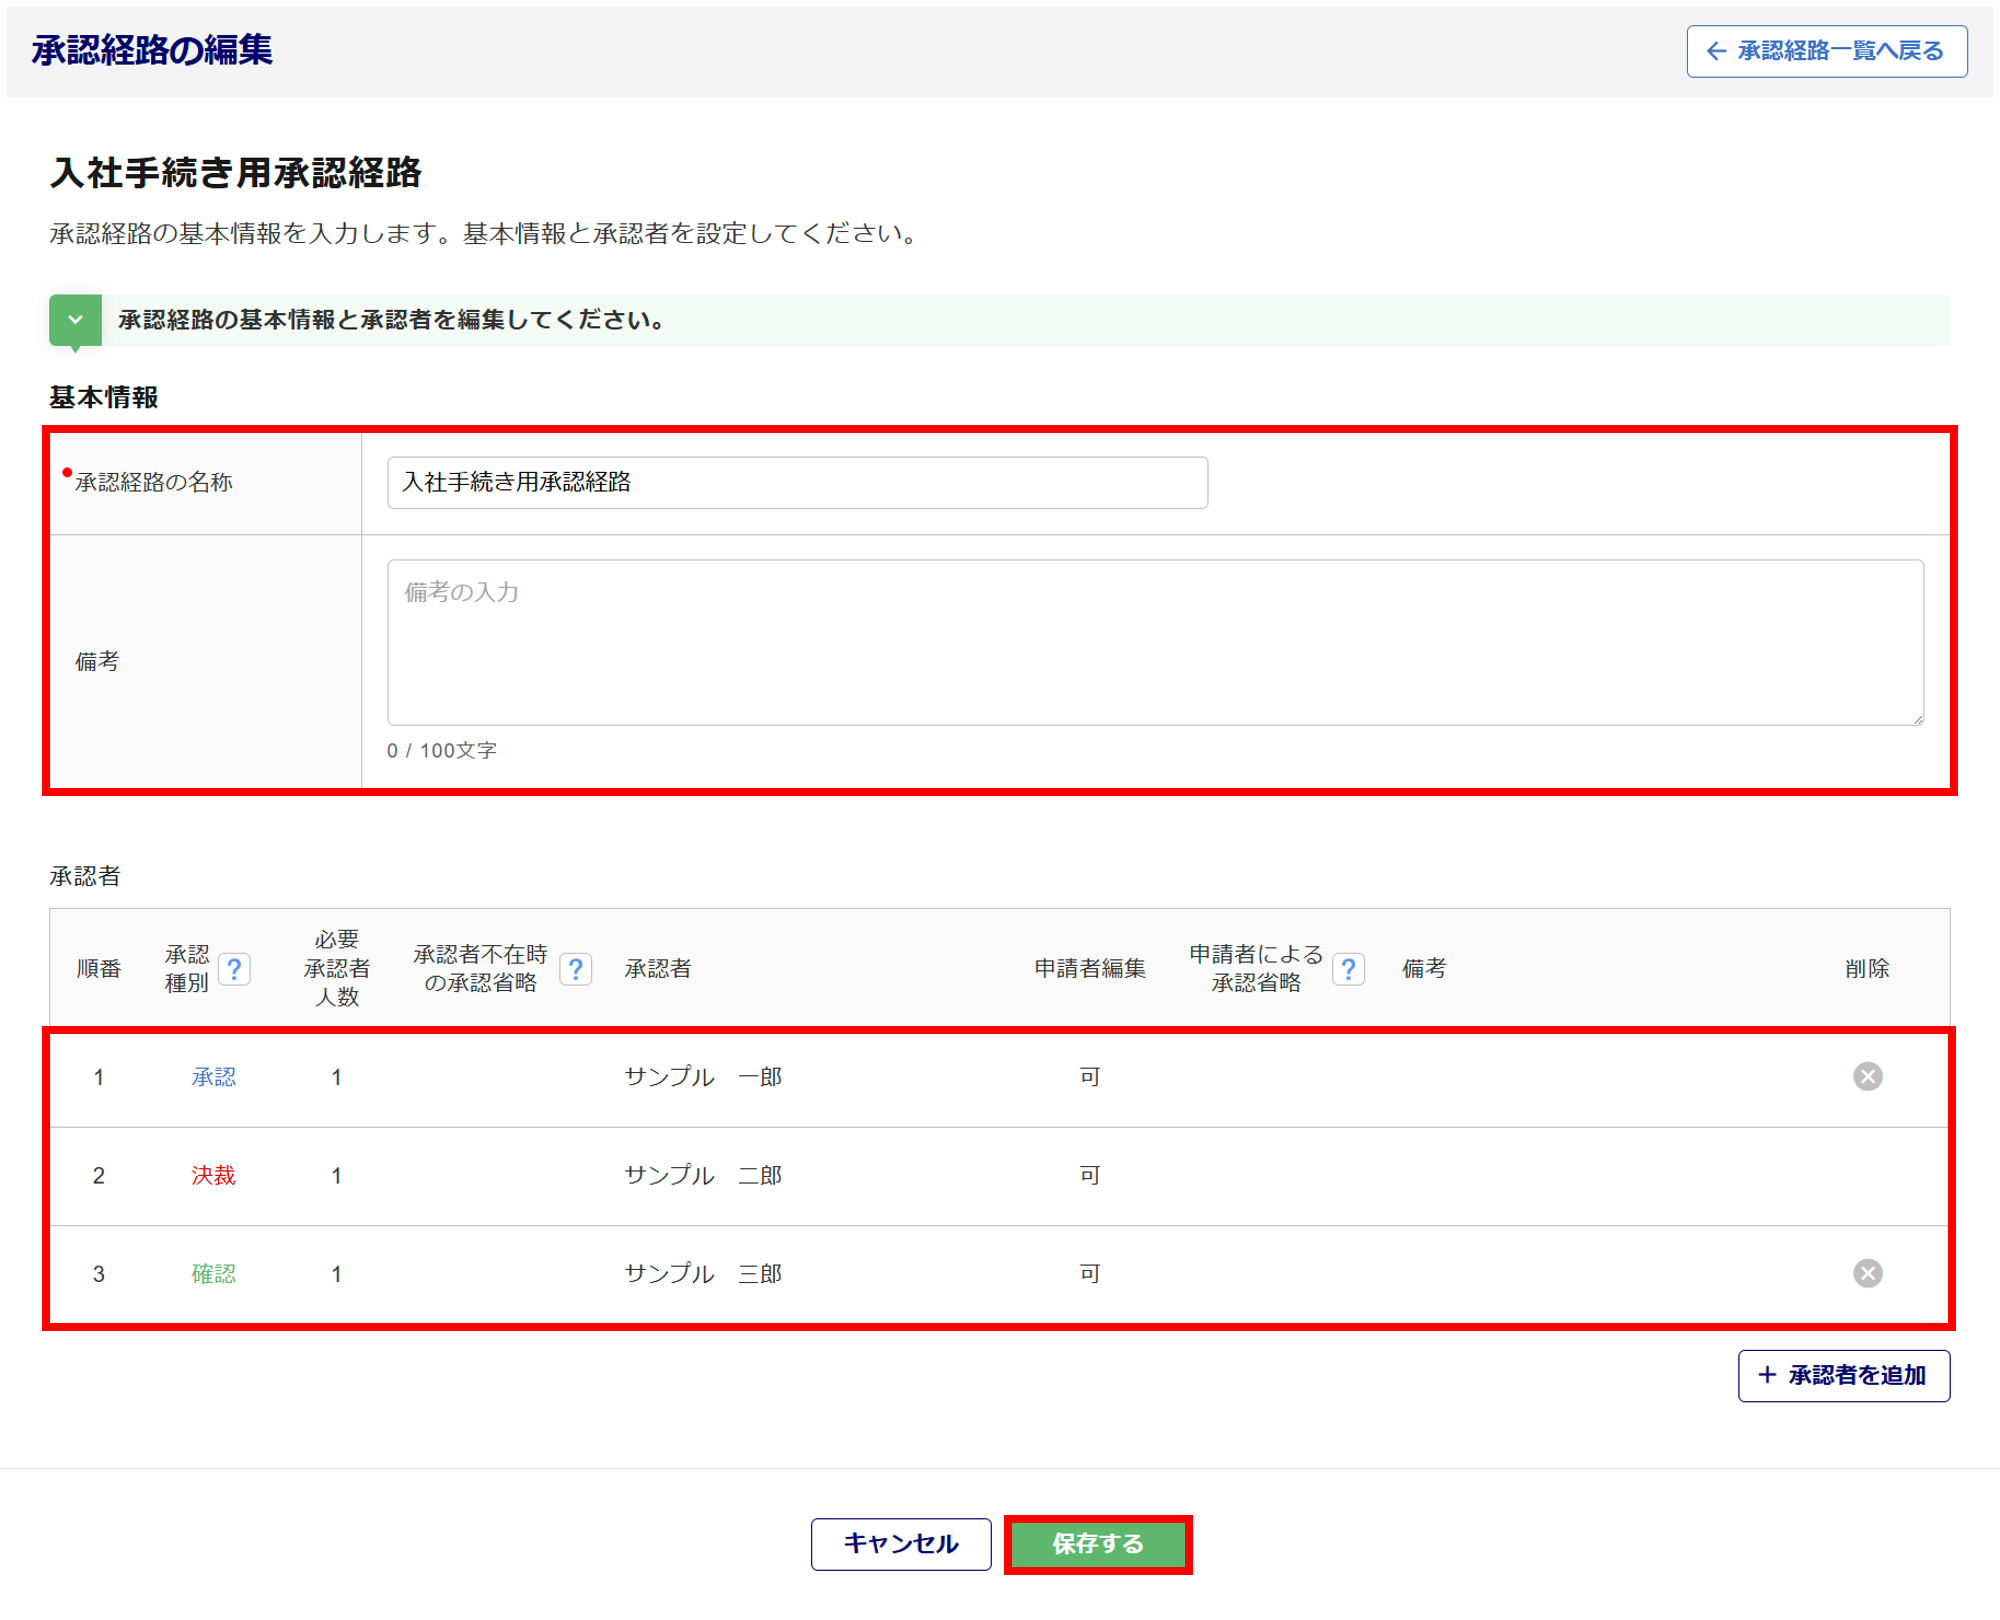
Task: Focus the 承認経路の名称 text field
Action: click(x=796, y=483)
